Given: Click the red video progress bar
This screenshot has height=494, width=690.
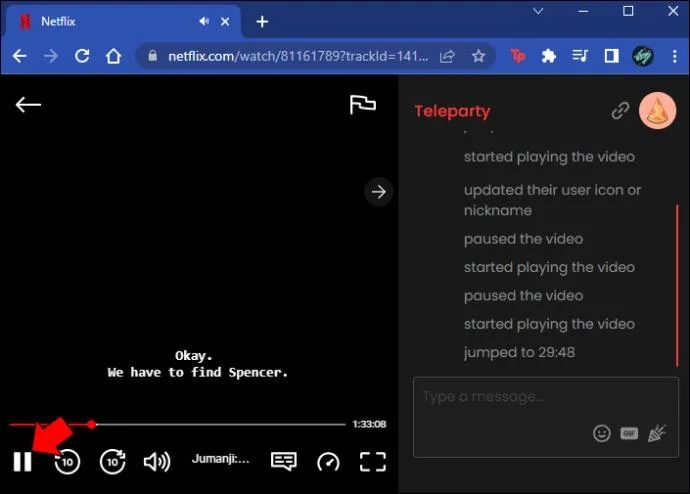Looking at the screenshot, I should click(177, 424).
